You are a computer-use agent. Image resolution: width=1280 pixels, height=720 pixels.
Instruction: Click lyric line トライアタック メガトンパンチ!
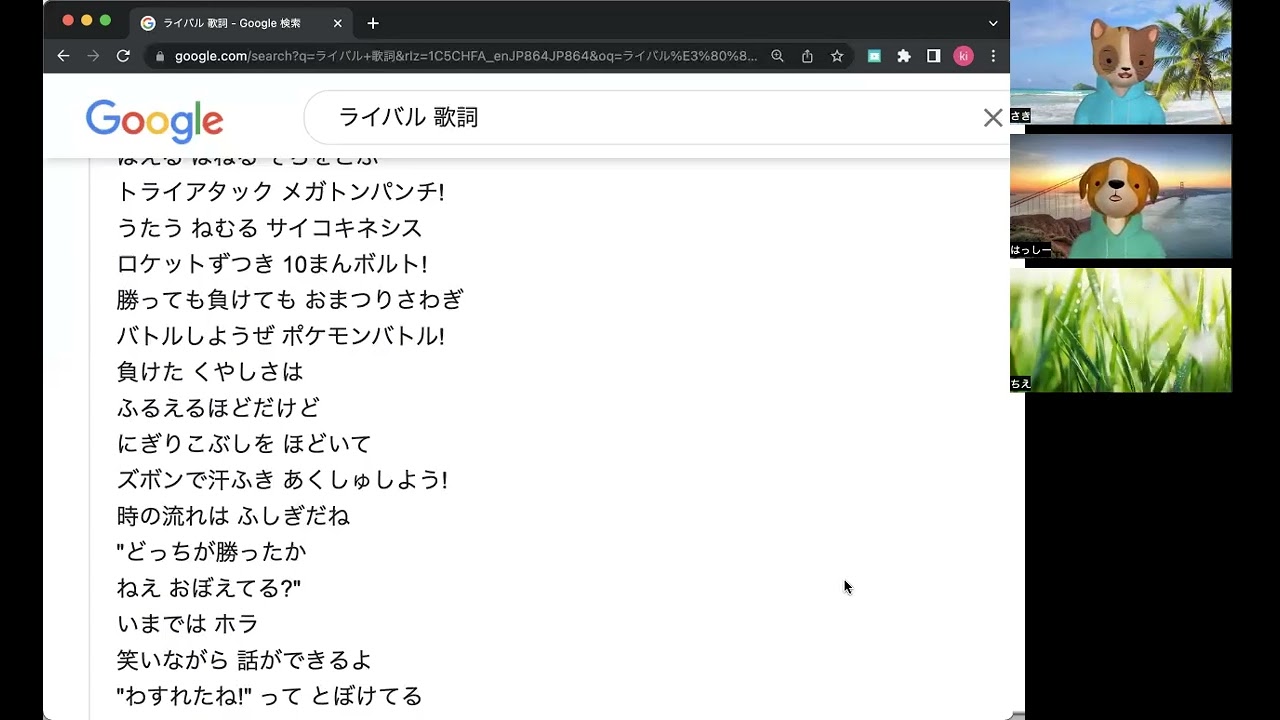click(x=280, y=192)
